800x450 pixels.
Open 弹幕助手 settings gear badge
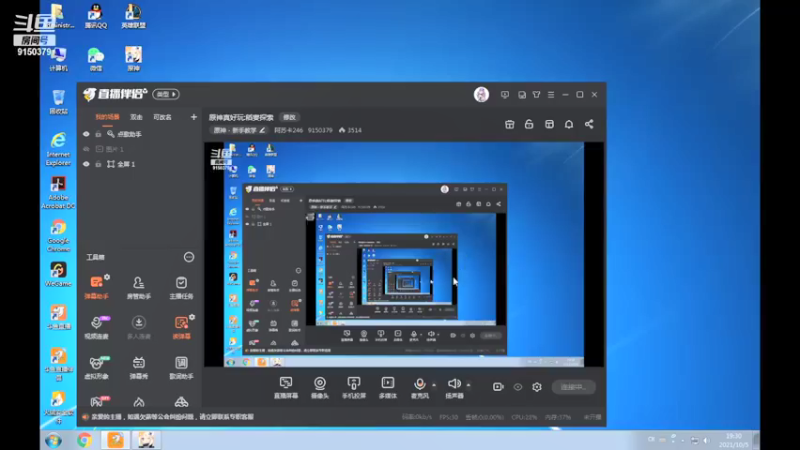click(x=107, y=277)
